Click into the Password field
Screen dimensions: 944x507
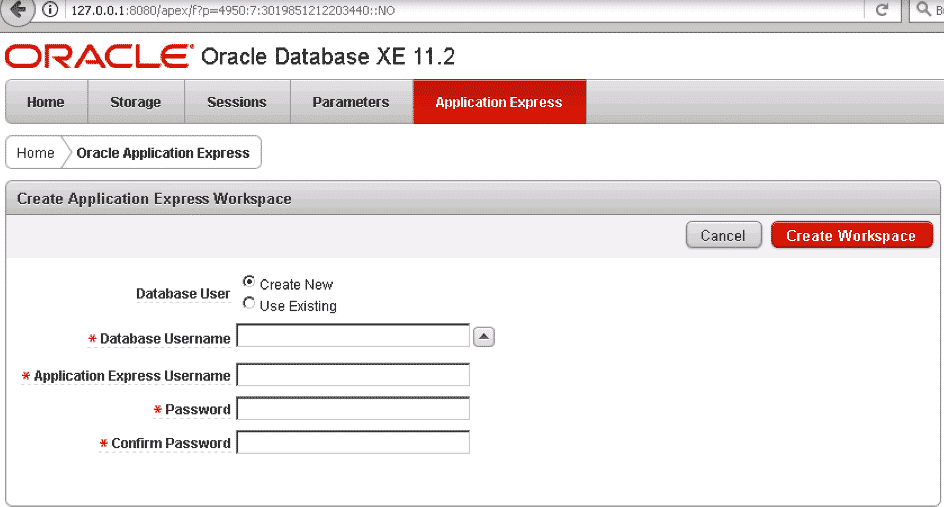353,408
